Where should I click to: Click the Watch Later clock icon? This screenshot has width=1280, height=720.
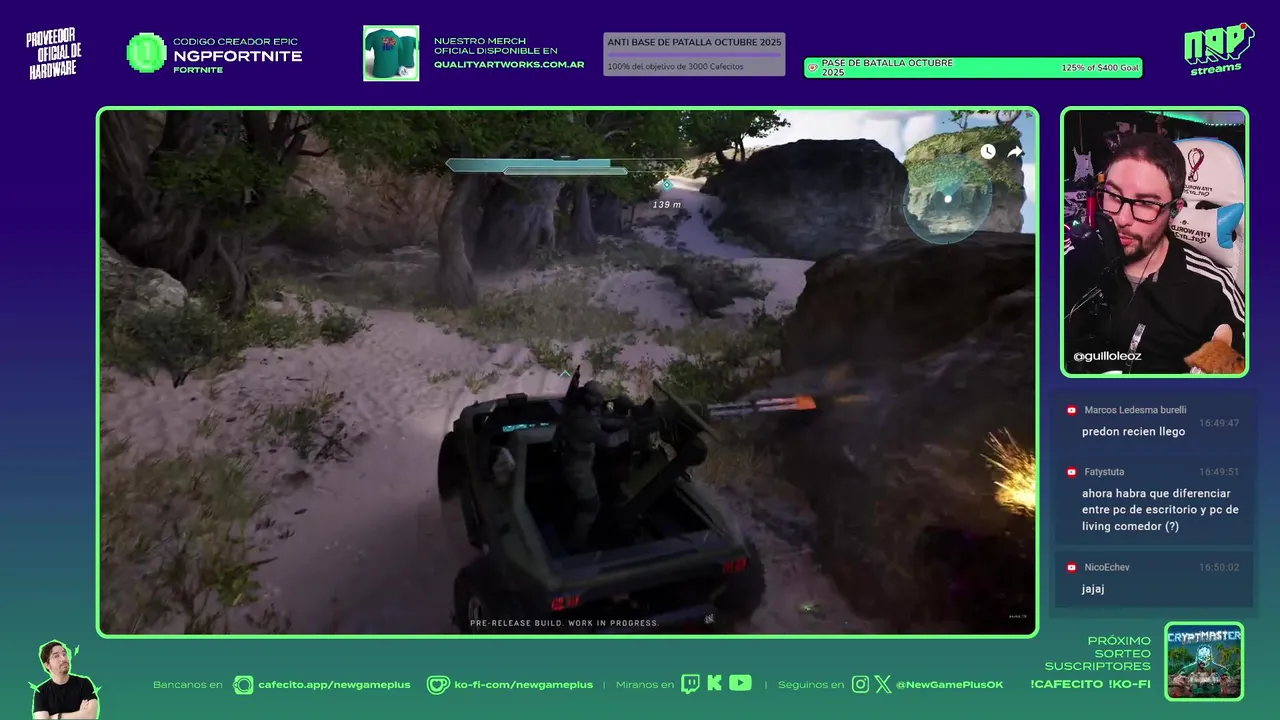(x=988, y=151)
